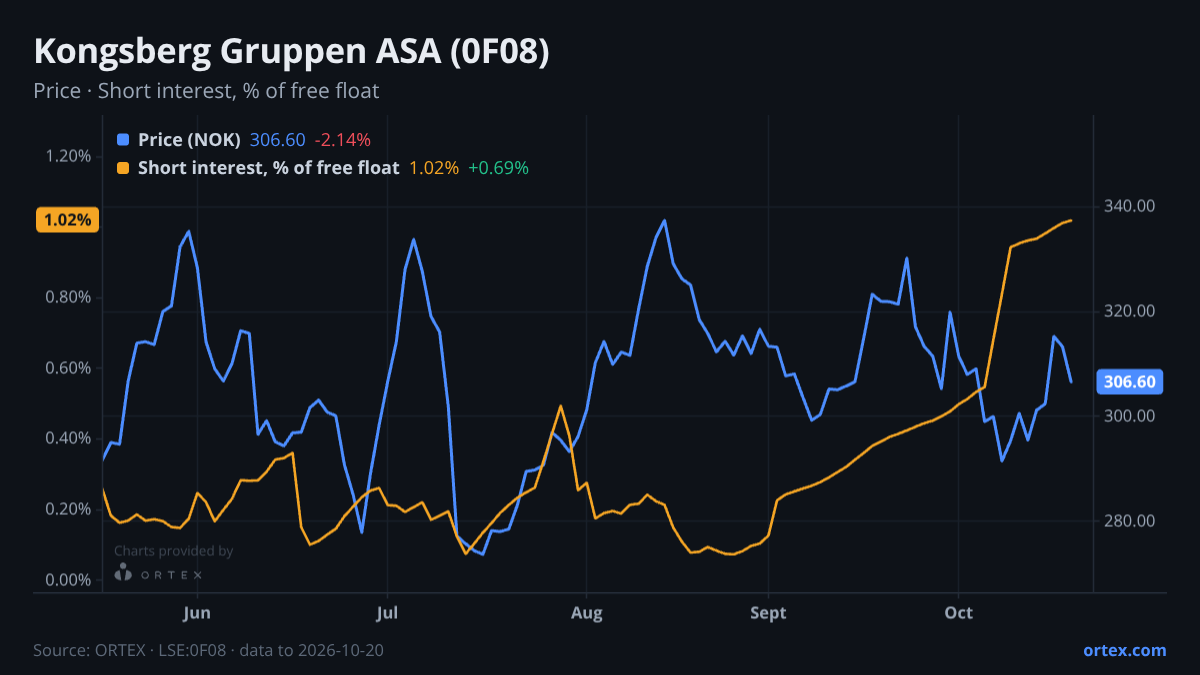The width and height of the screenshot is (1200, 675).
Task: Click the 1.20% left axis label
Action: [x=68, y=156]
